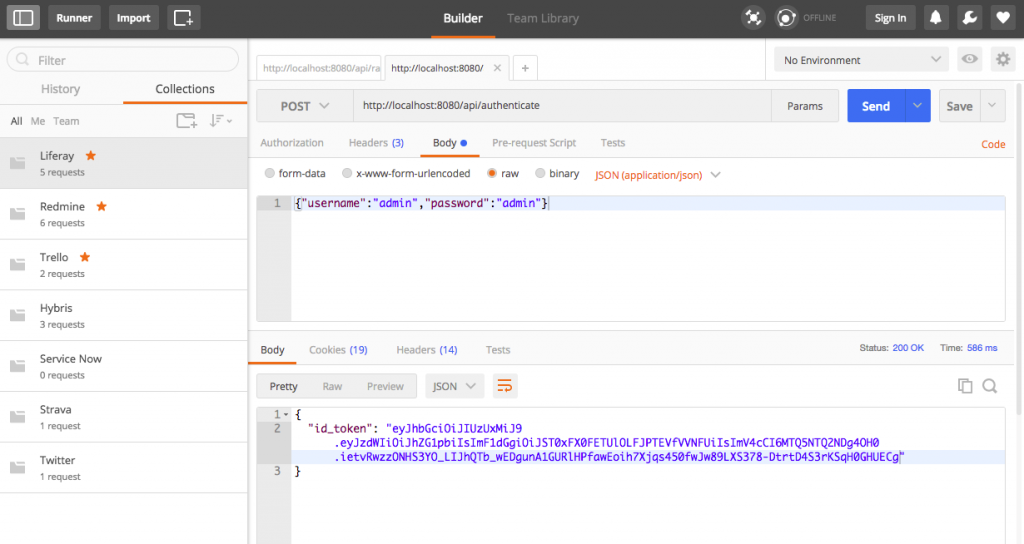Open the POST method dropdown
The image size is (1024, 544).
coord(305,106)
